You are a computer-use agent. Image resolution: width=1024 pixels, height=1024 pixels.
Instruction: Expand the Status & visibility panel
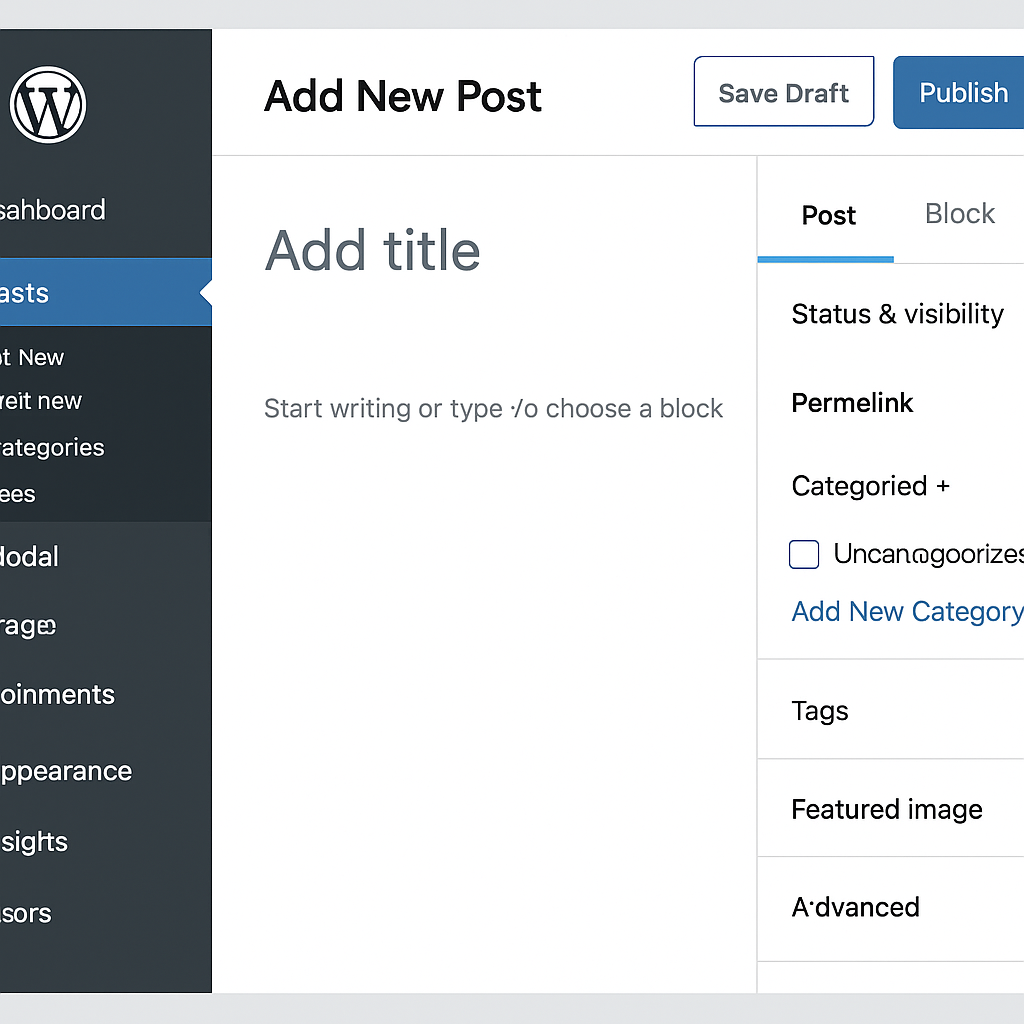(x=897, y=314)
